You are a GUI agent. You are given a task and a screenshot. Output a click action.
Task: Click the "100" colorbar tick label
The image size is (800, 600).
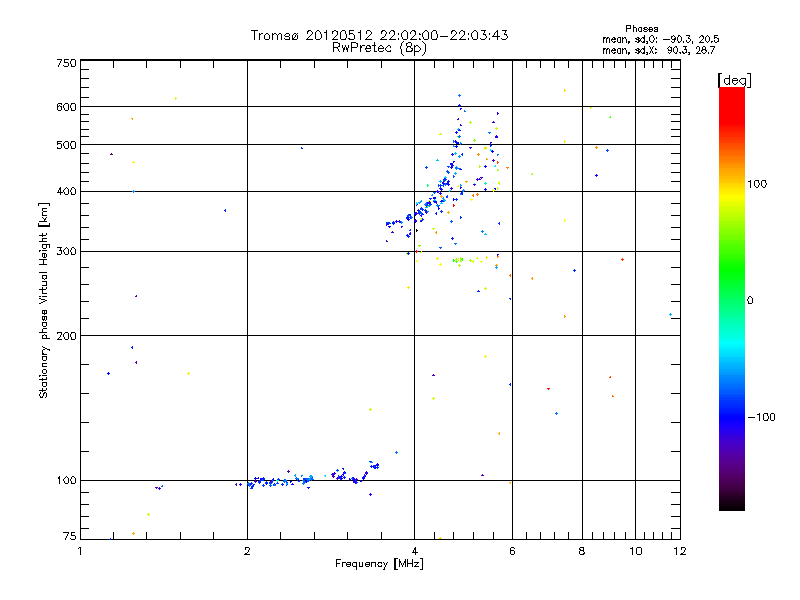[757, 184]
